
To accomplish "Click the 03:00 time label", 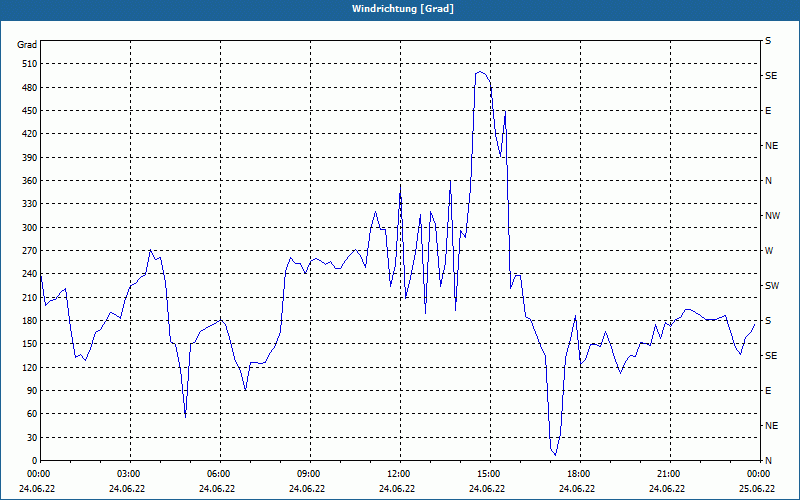I will [x=128, y=473].
